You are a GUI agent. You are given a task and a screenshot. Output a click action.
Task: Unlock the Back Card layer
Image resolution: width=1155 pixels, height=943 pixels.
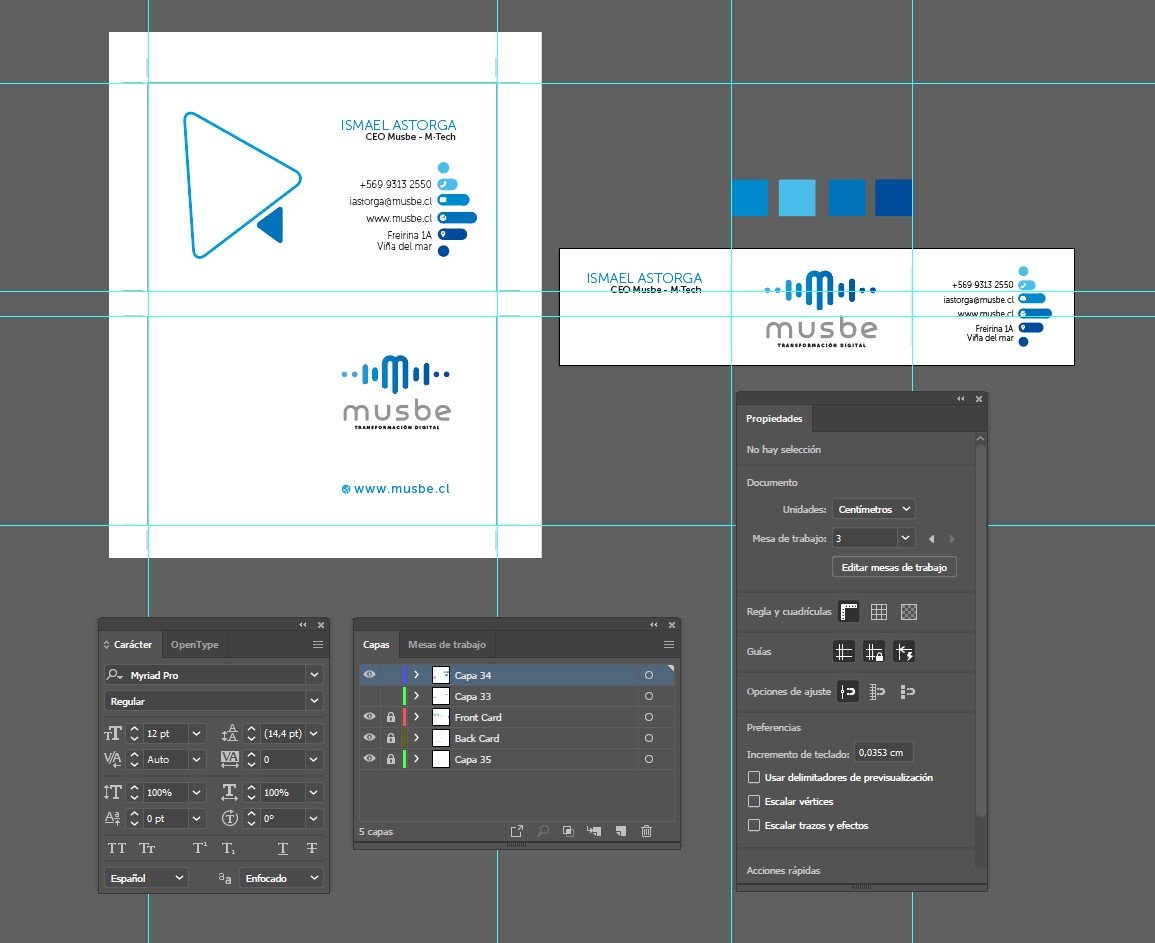391,737
